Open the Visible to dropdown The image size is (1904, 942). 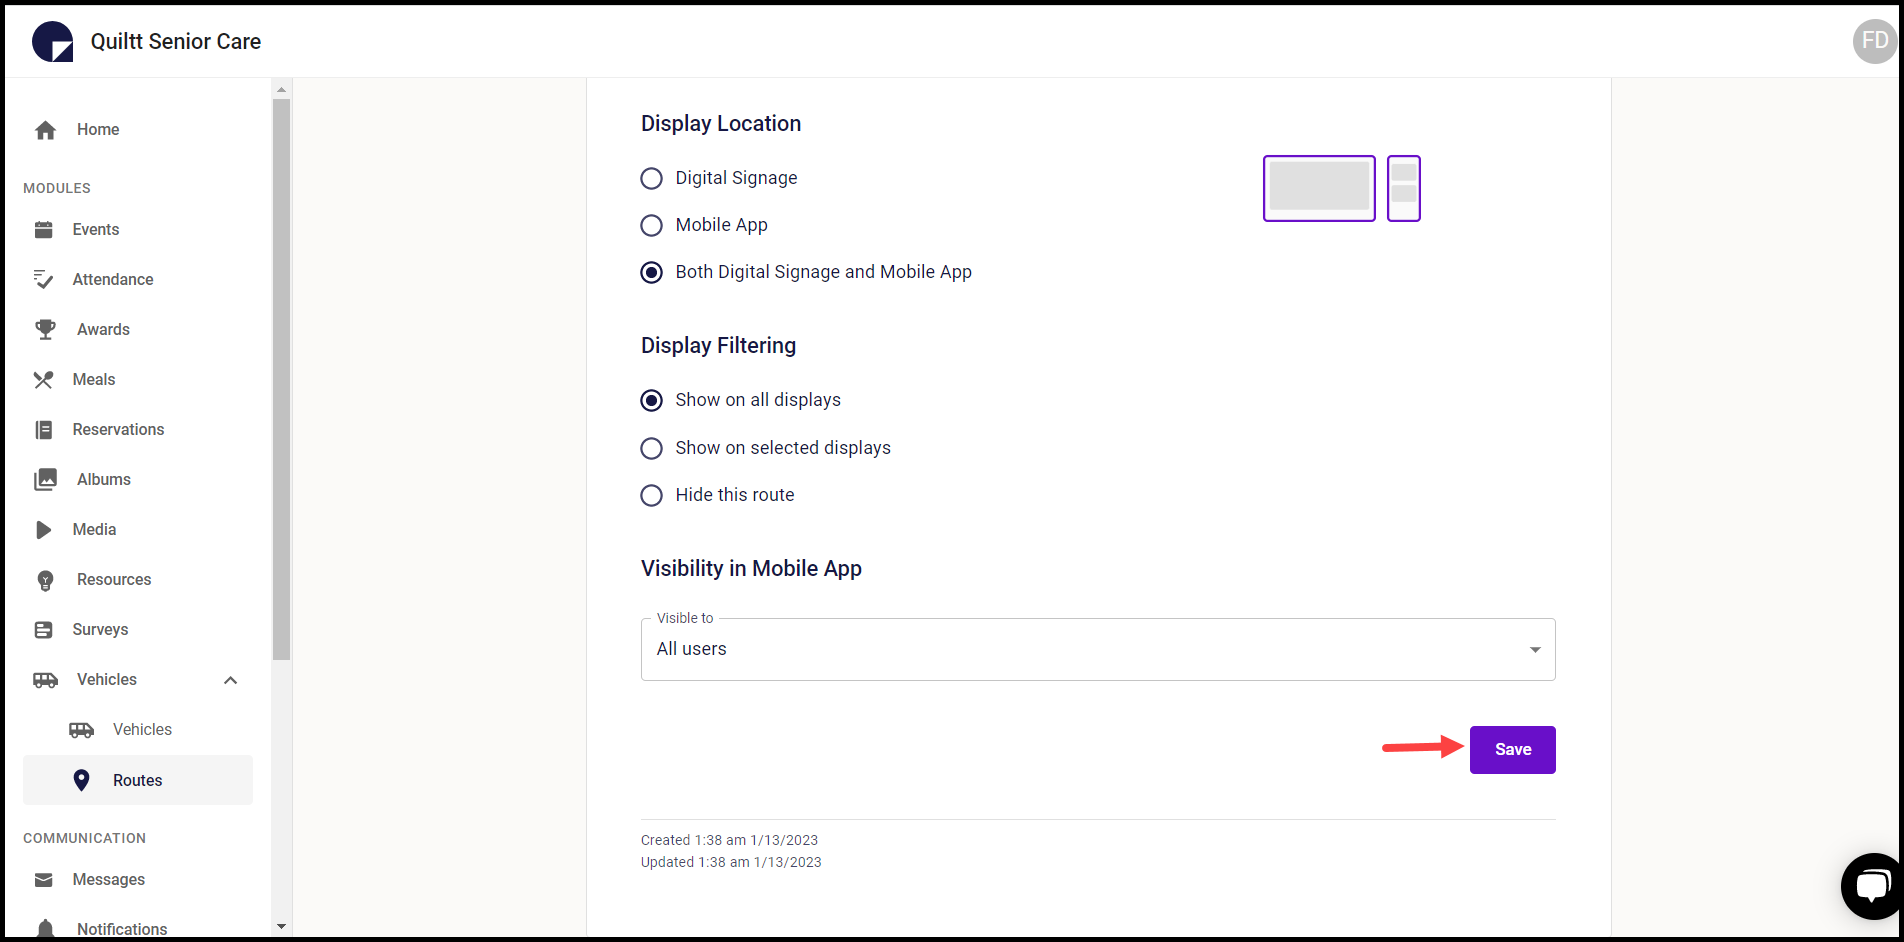pyautogui.click(x=1535, y=649)
